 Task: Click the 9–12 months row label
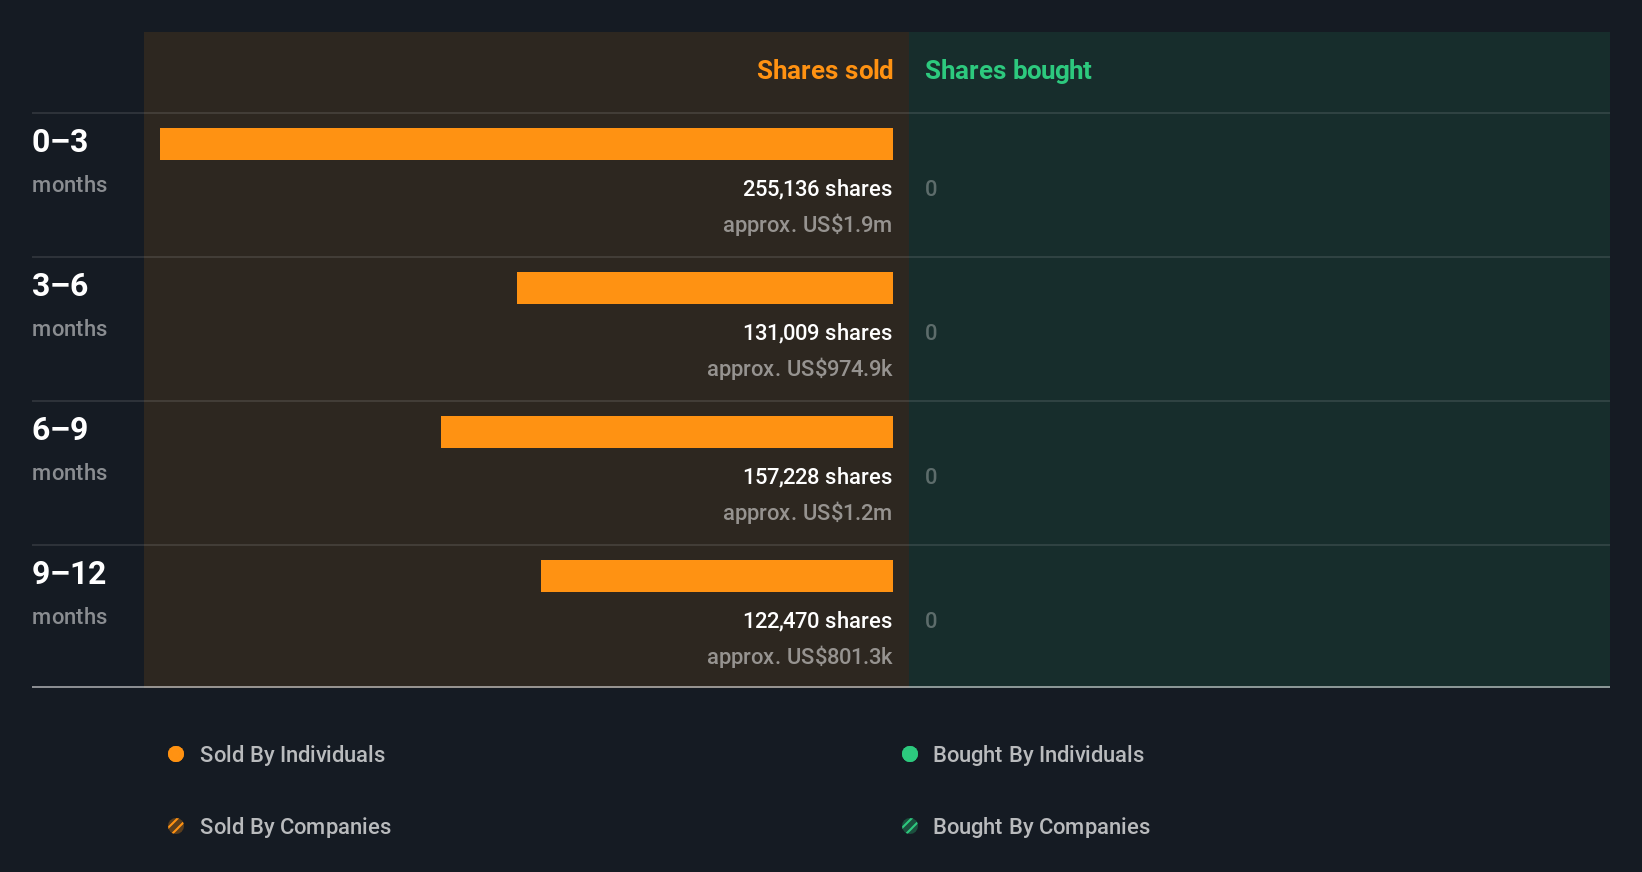tap(69, 593)
